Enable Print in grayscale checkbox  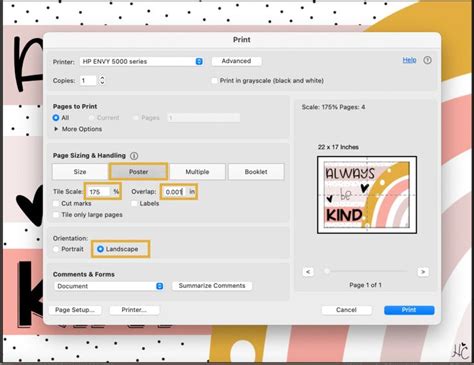point(215,81)
